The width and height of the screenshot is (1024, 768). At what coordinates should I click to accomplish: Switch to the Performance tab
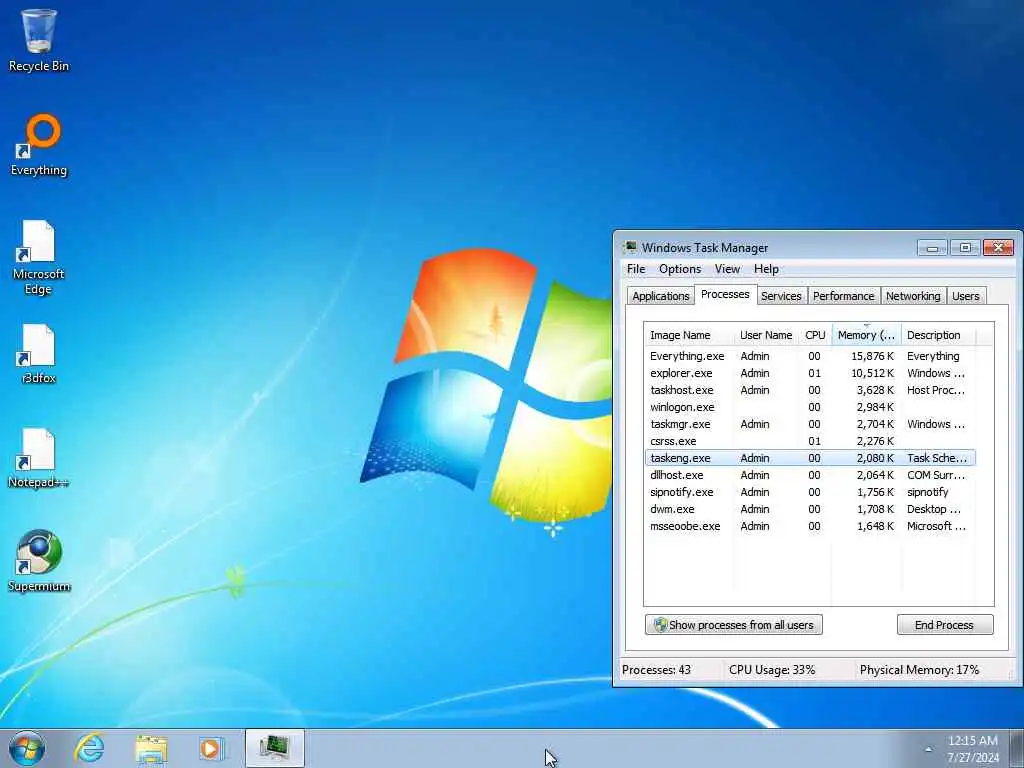843,296
